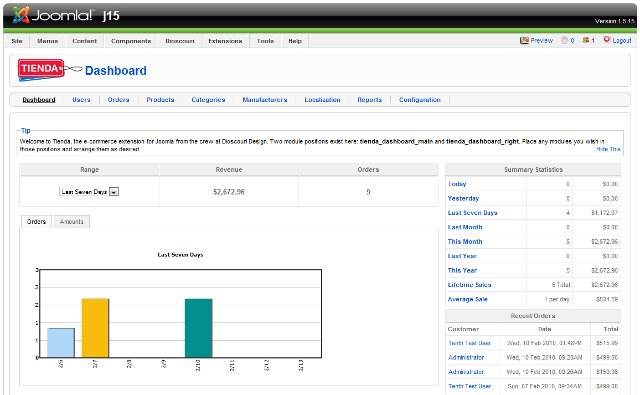The width and height of the screenshot is (640, 395).
Task: Click the Dashboard page heading
Action: [116, 71]
